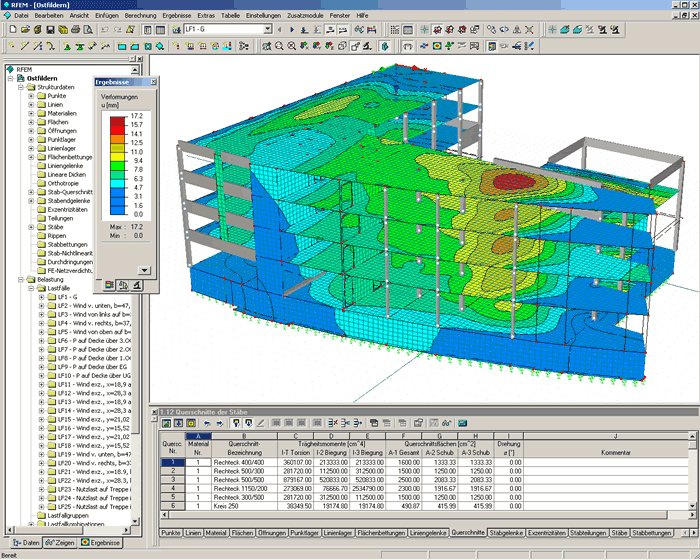
Task: Click the table view toolbar icon
Action: click(160, 29)
